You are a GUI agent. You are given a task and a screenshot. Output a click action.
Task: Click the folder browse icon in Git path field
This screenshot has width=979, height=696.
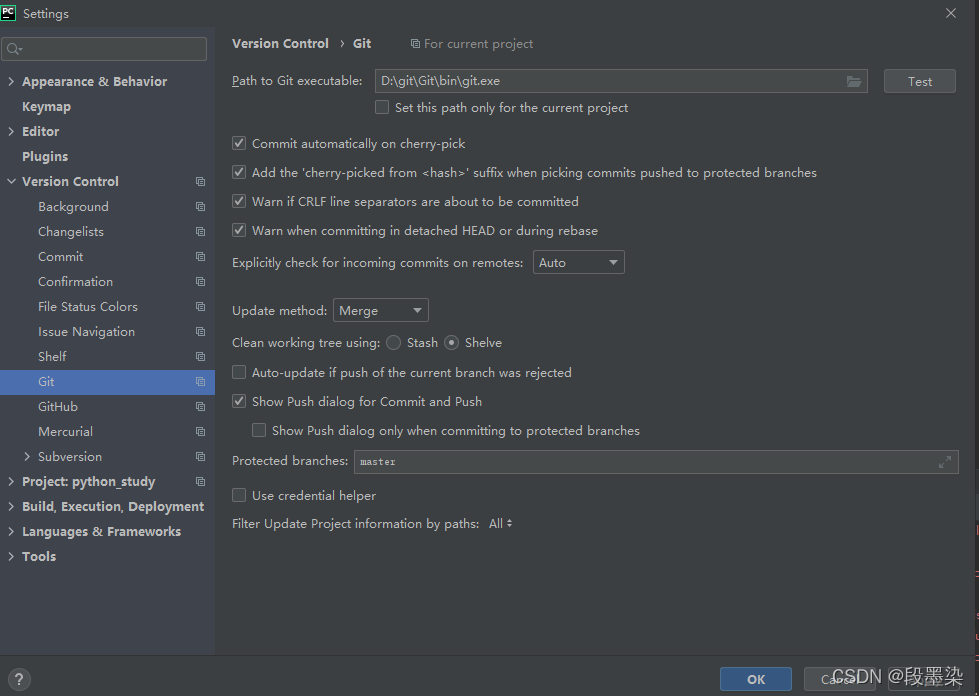[x=854, y=81]
